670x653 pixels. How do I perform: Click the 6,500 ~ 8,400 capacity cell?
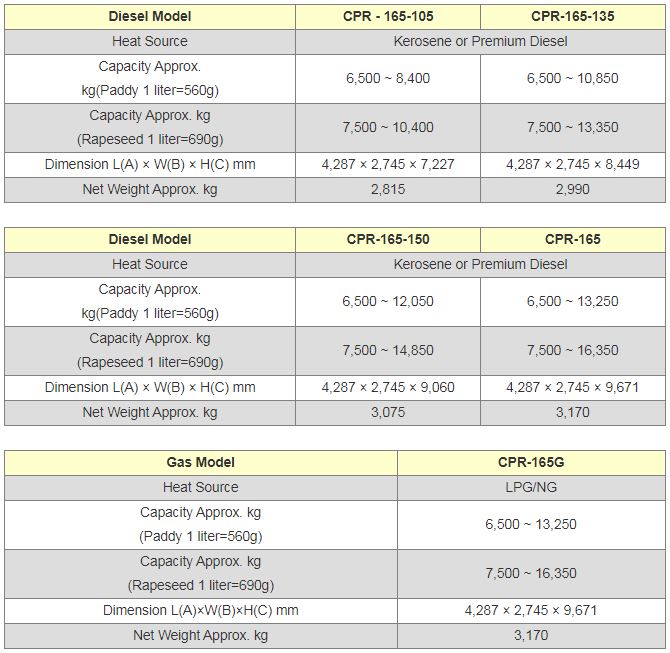tap(387, 78)
